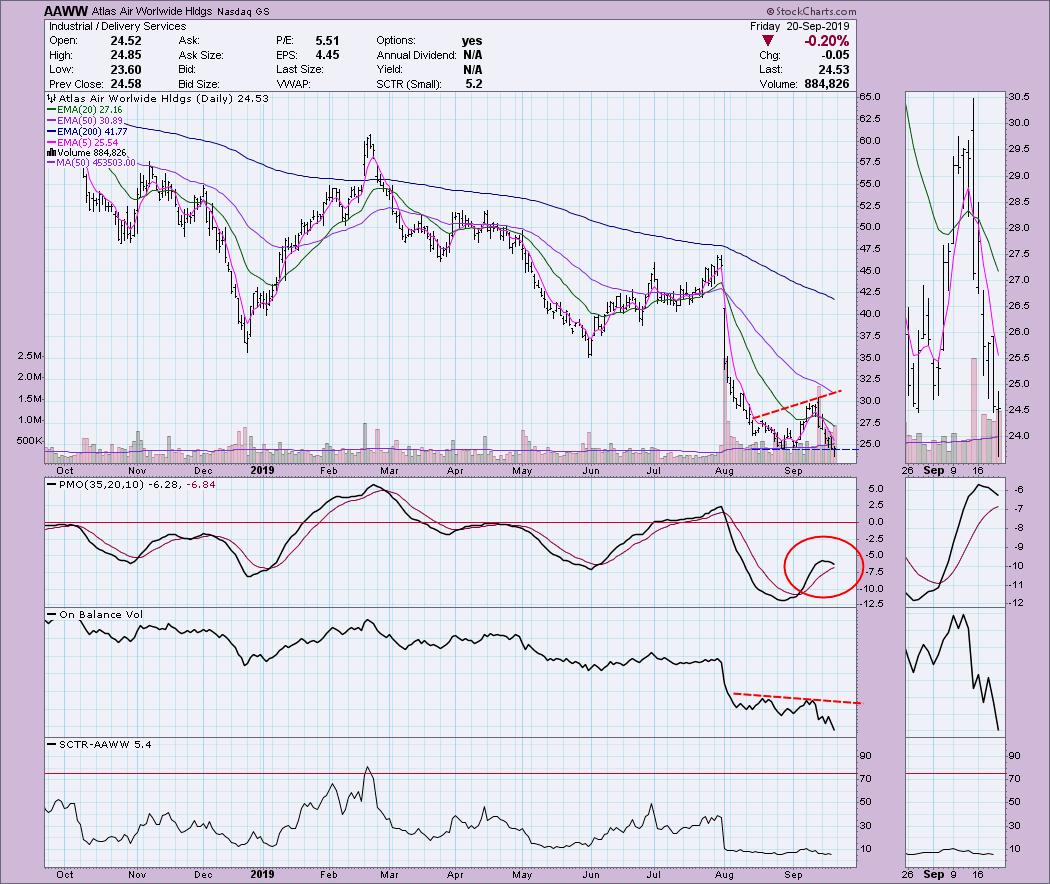Click the EMA(20) 27.16 legend entry
The width and height of the screenshot is (1050, 884).
coord(84,110)
